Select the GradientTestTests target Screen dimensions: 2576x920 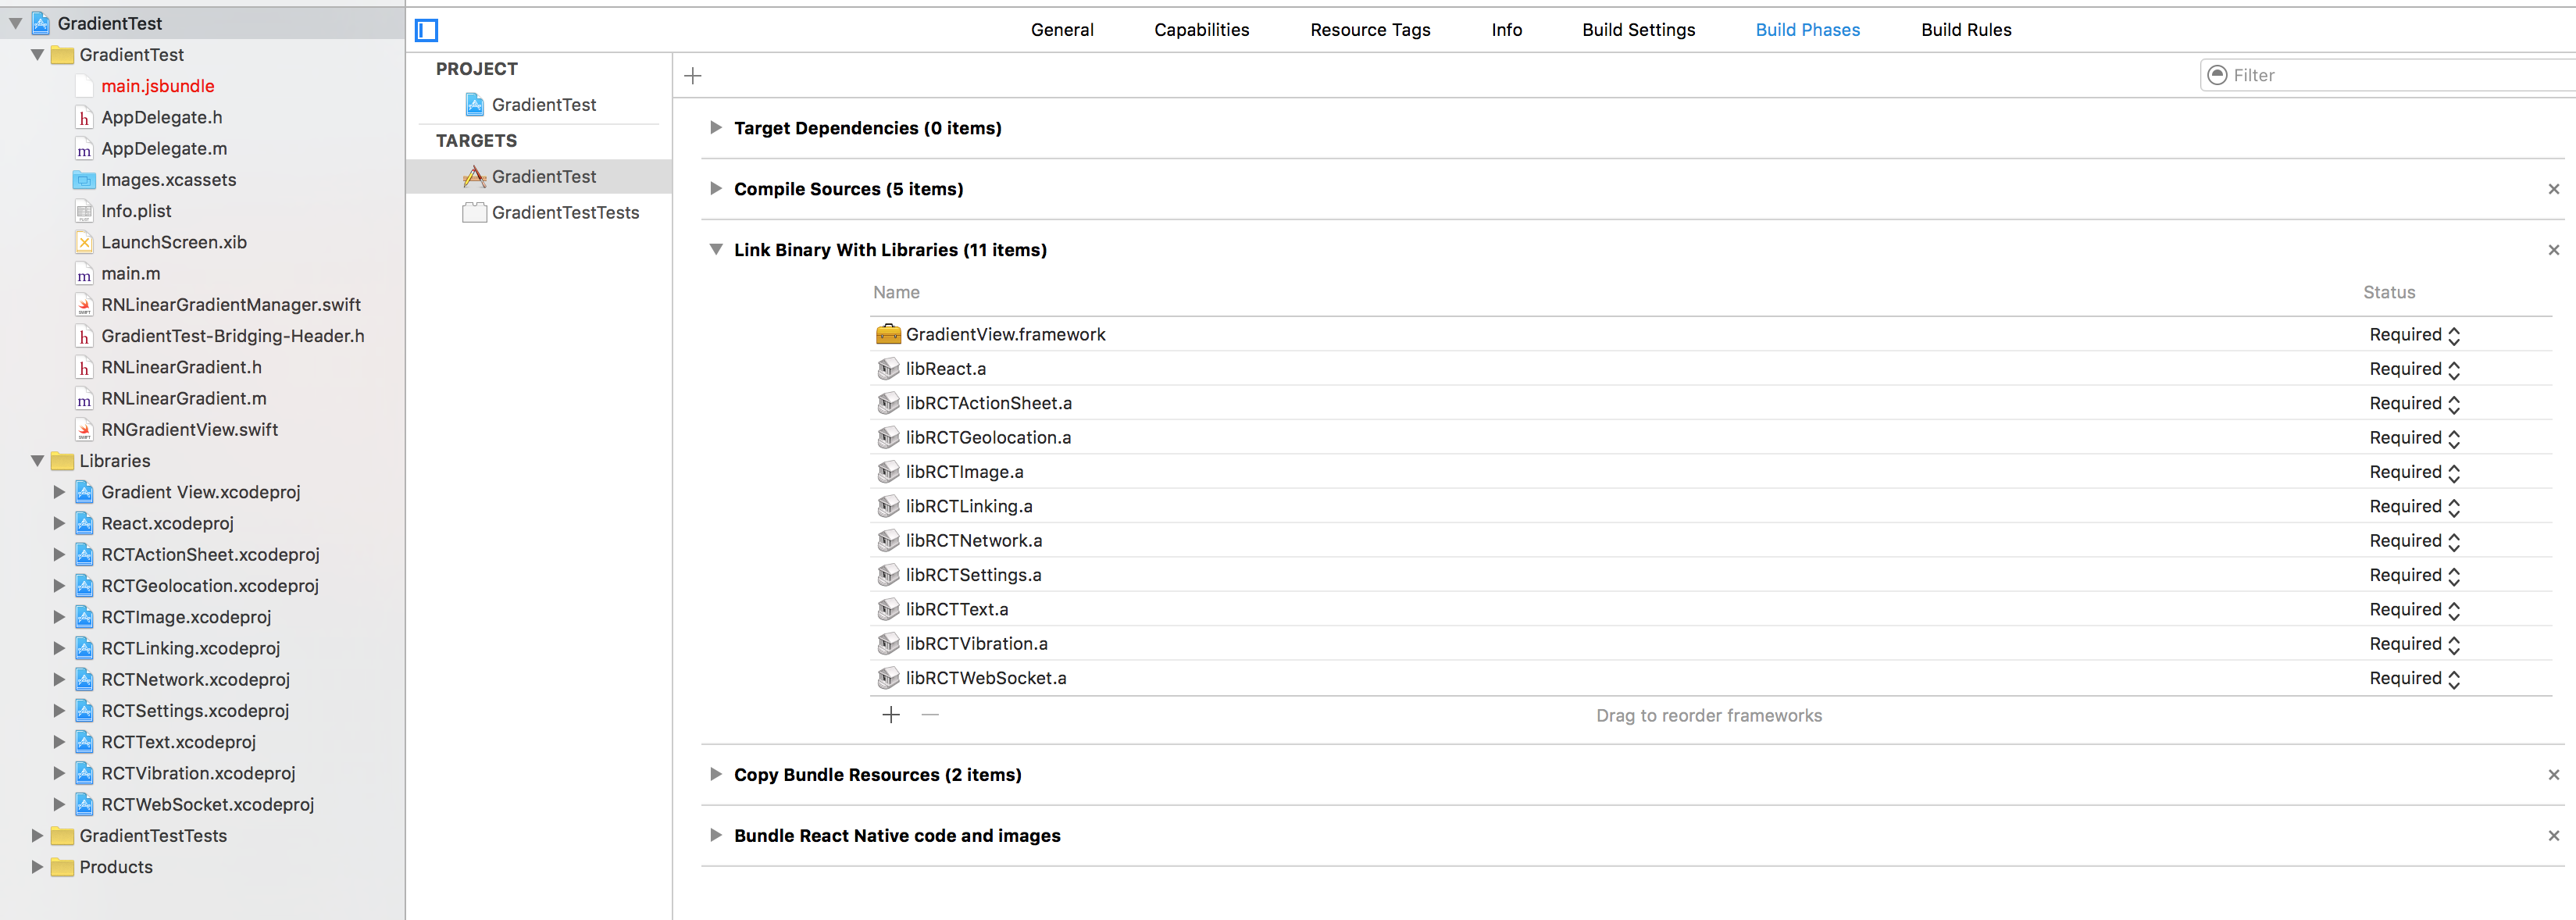[x=565, y=213]
